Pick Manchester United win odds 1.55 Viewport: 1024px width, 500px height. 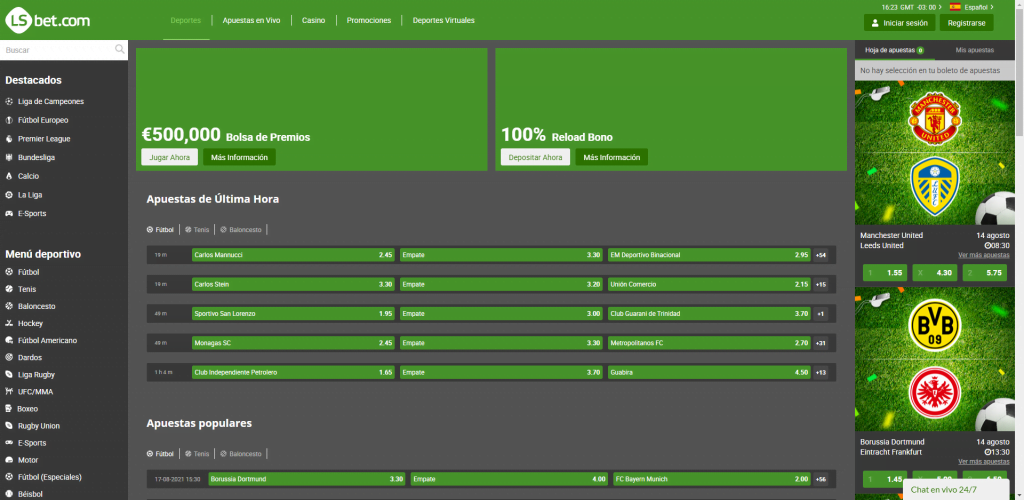[883, 272]
